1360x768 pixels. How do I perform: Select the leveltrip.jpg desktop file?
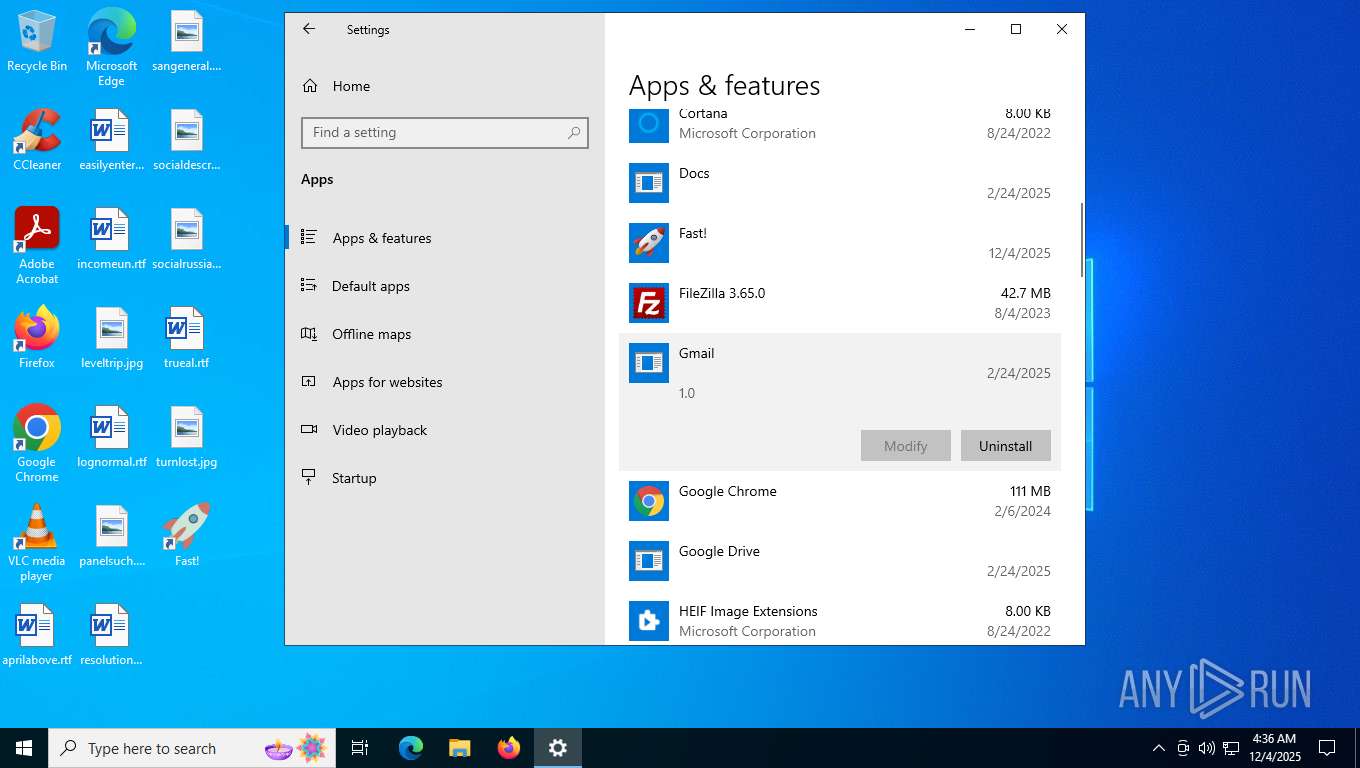coord(112,338)
